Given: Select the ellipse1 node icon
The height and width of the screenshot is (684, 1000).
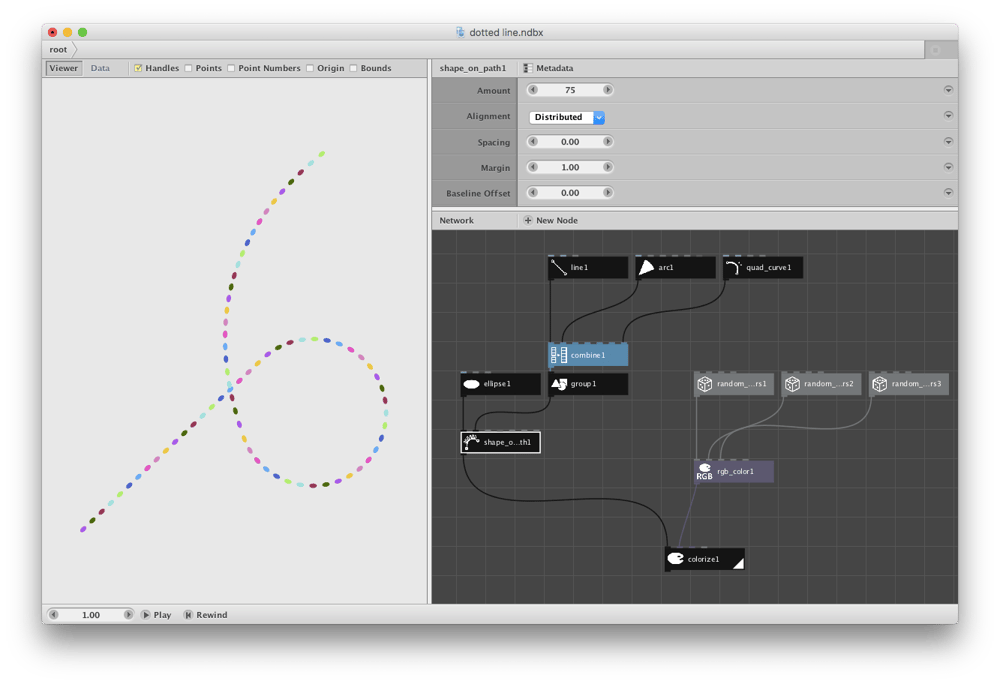Looking at the screenshot, I should pos(471,384).
